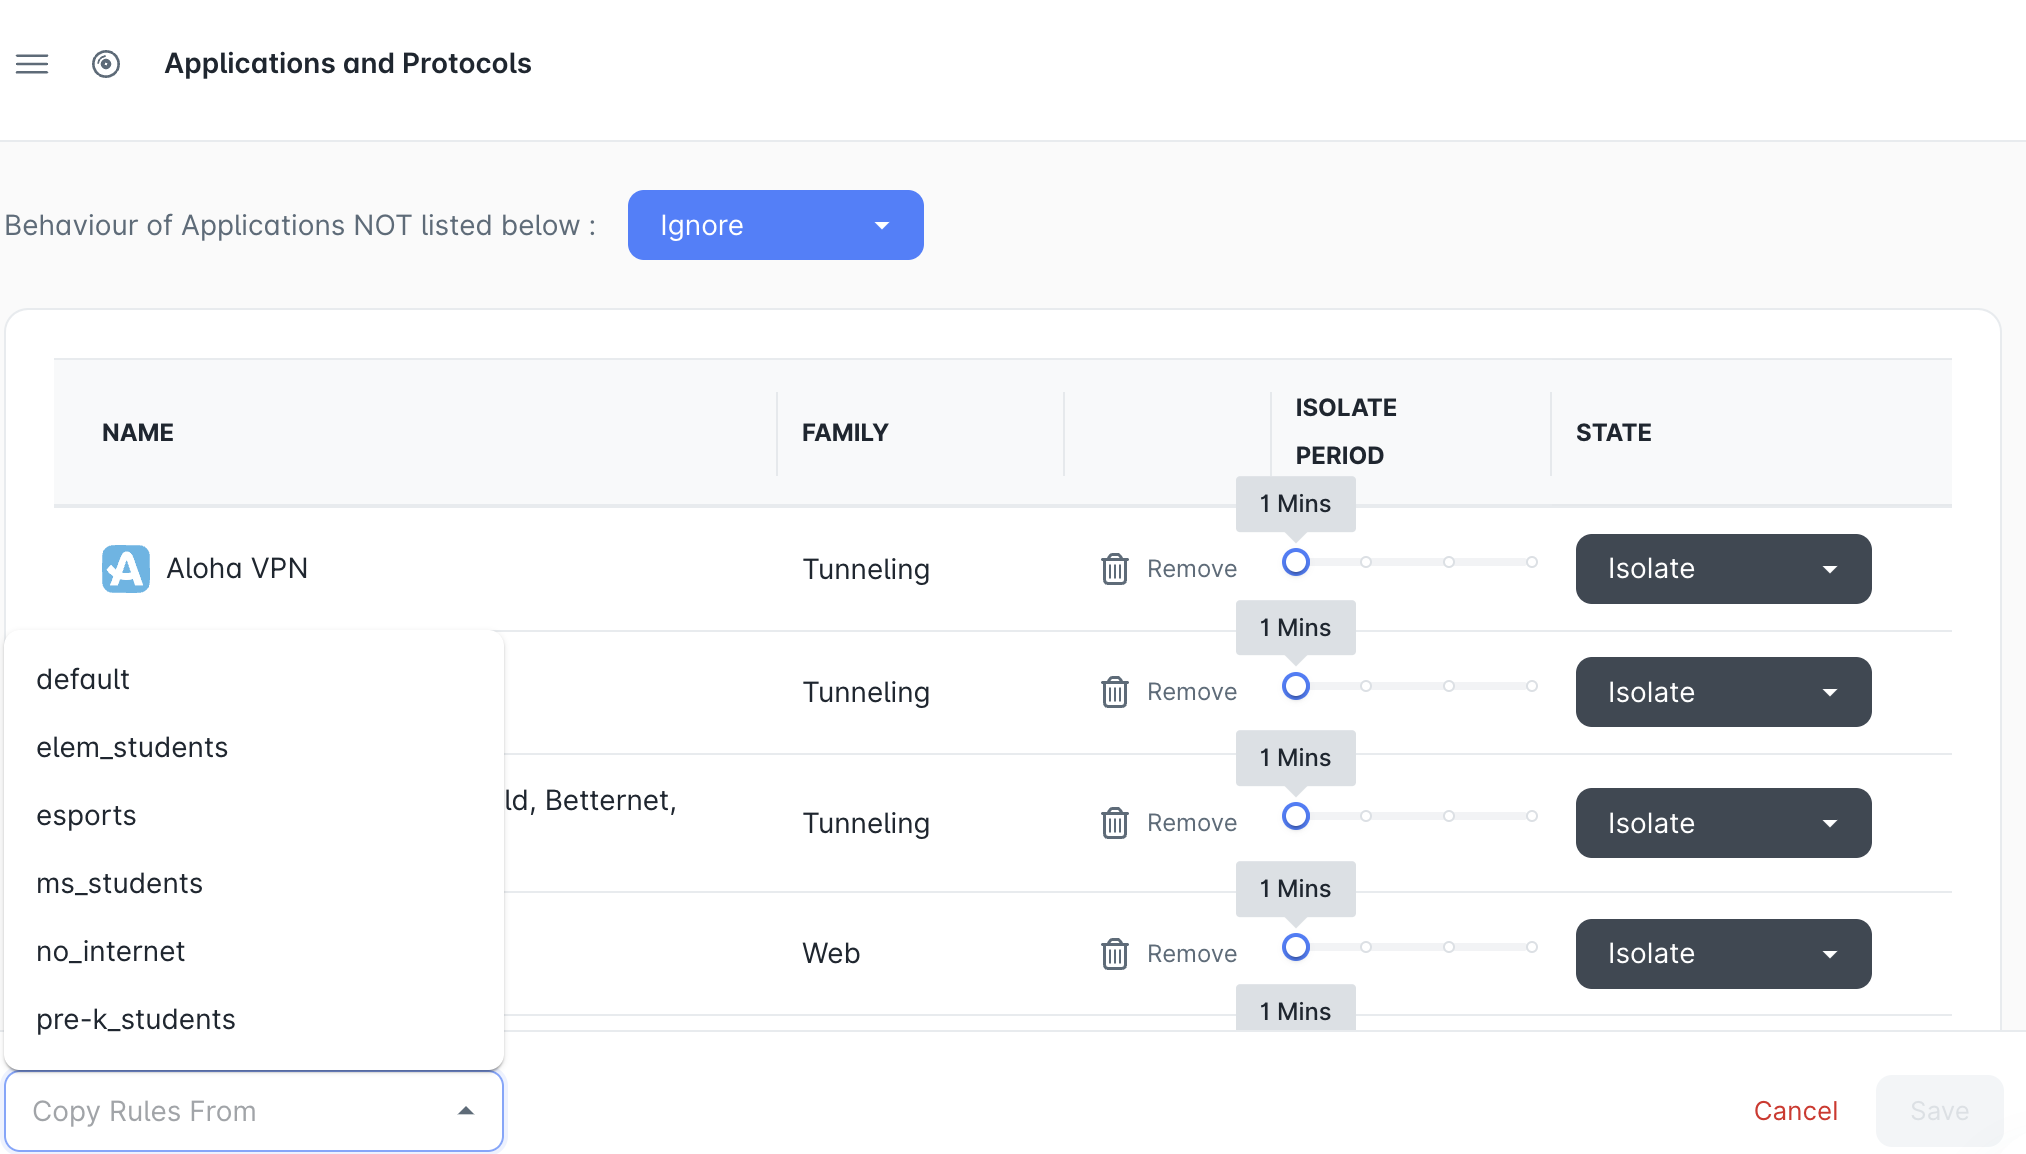Click Remove in Betternet row
This screenshot has width=2026, height=1154.
click(1192, 823)
